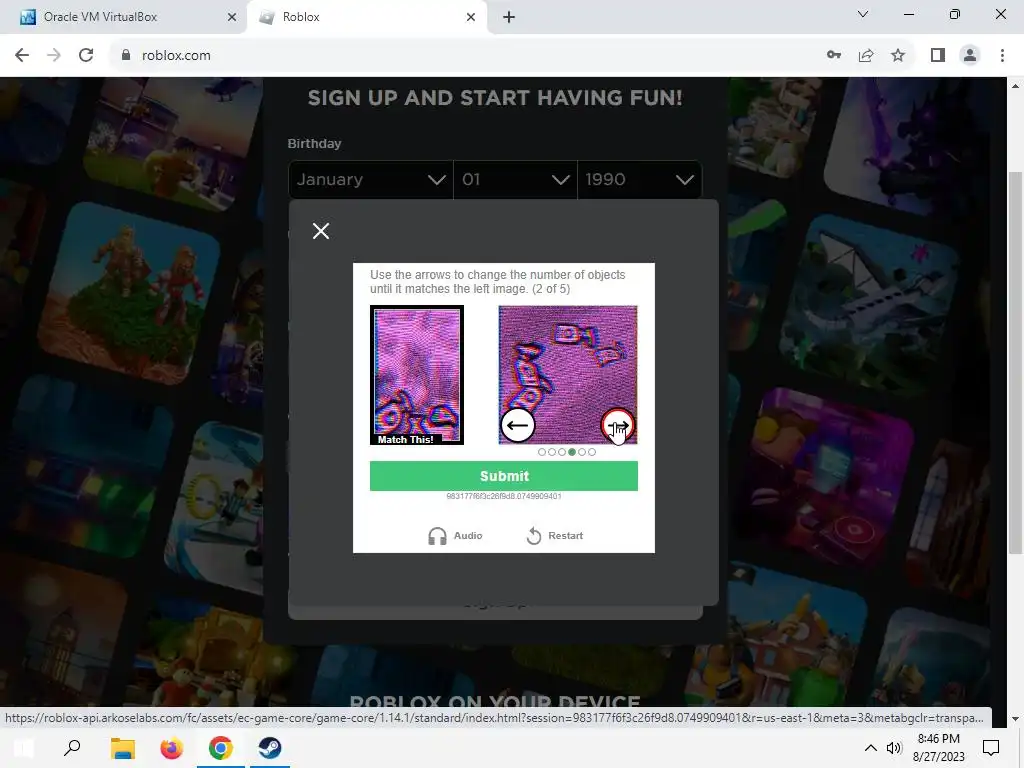Click the filled green progress dot
The width and height of the screenshot is (1024, 768).
coord(572,452)
